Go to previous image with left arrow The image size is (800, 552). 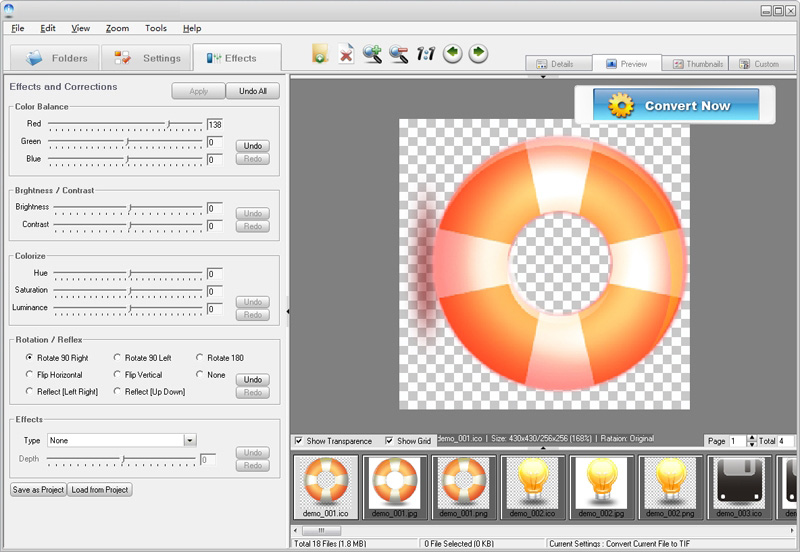[453, 53]
